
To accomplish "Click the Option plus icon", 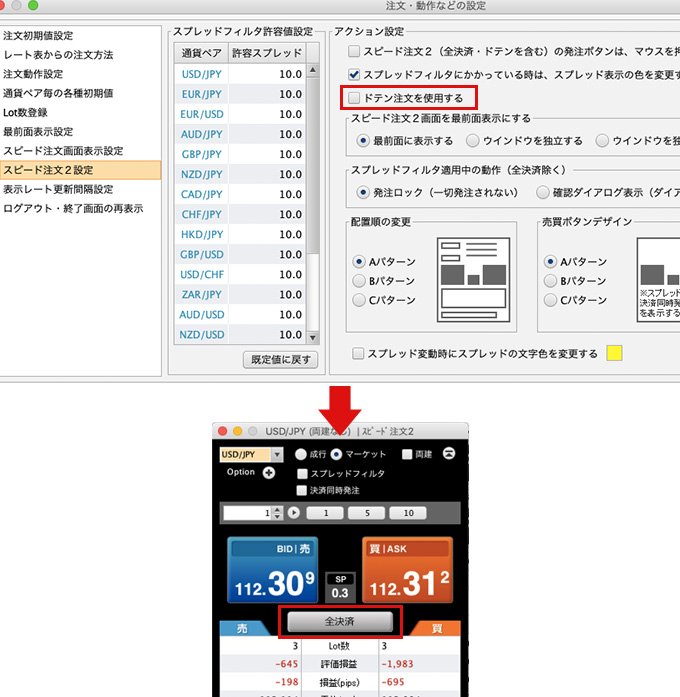I will pyautogui.click(x=269, y=473).
